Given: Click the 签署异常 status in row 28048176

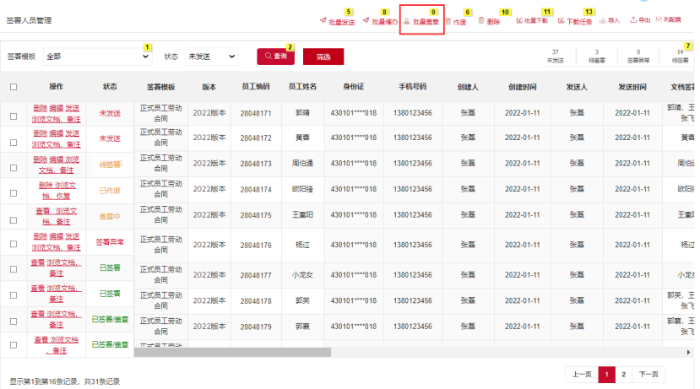Looking at the screenshot, I should (x=110, y=242).
